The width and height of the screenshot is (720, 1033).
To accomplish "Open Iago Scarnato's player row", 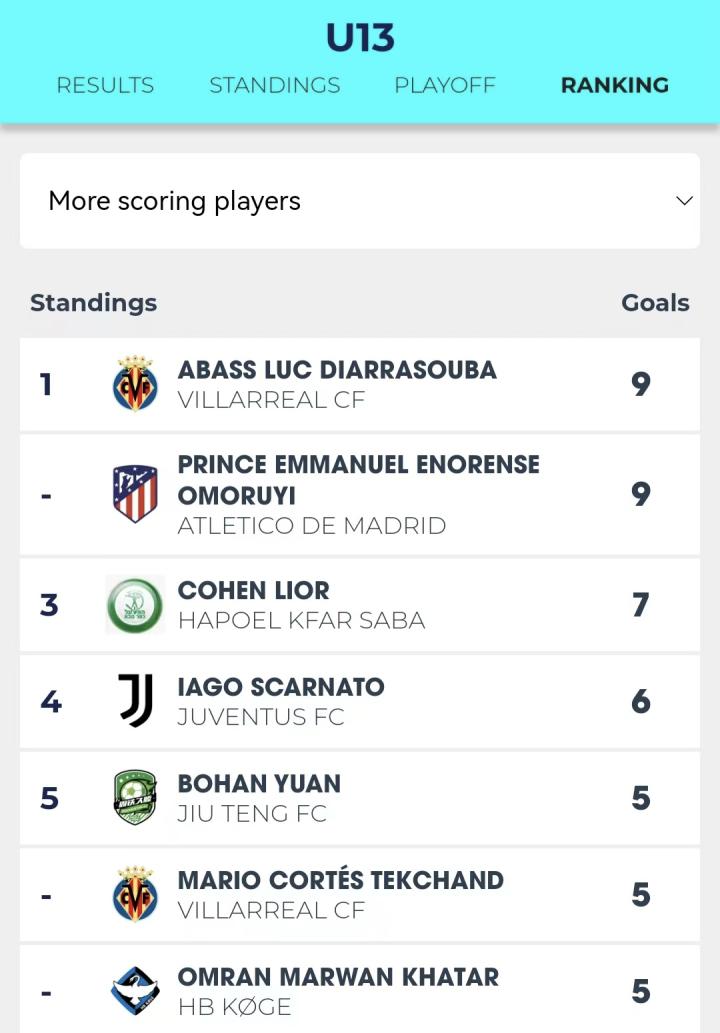I will click(360, 701).
